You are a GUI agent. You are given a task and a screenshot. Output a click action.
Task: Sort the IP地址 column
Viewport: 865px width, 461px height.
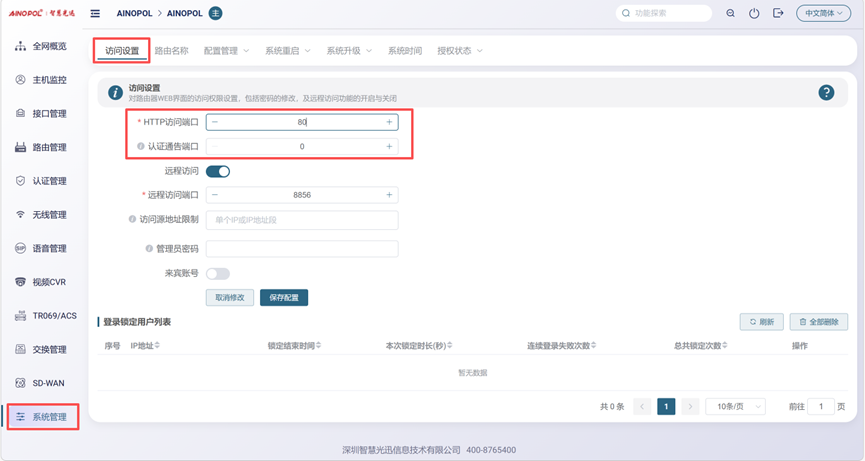pyautogui.click(x=157, y=346)
